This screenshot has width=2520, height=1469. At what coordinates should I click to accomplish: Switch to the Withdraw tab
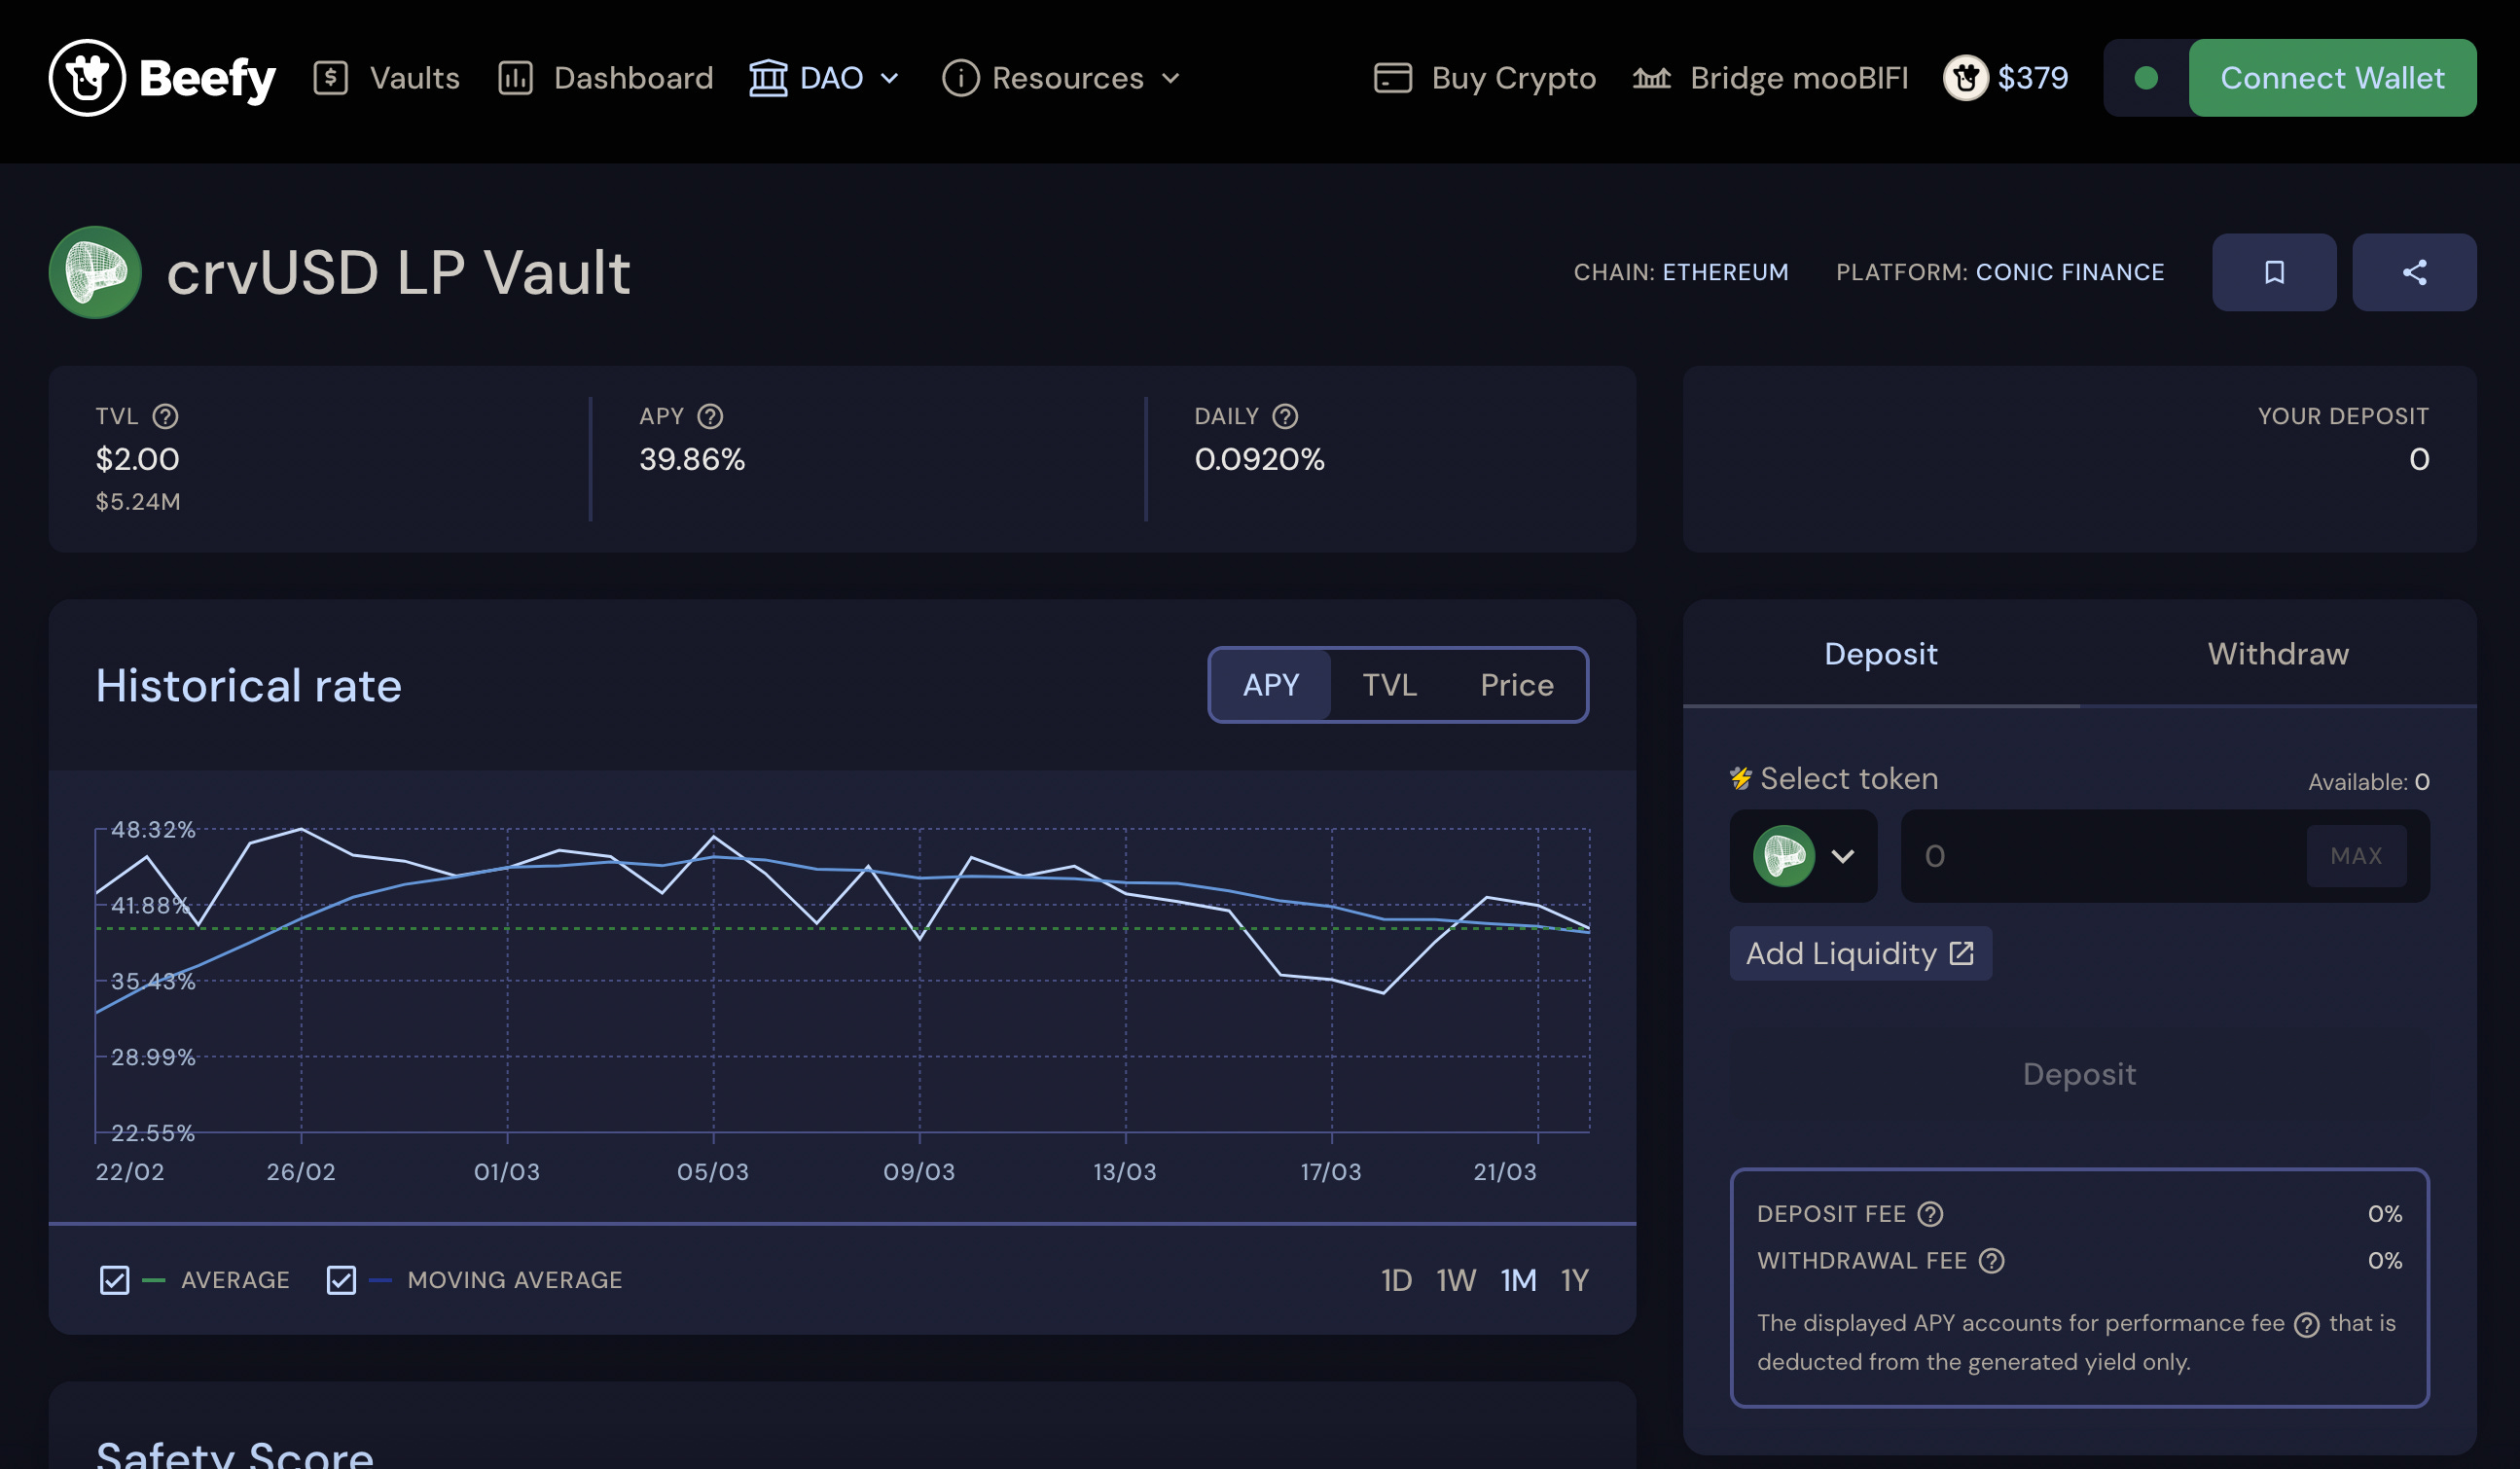tap(2277, 654)
